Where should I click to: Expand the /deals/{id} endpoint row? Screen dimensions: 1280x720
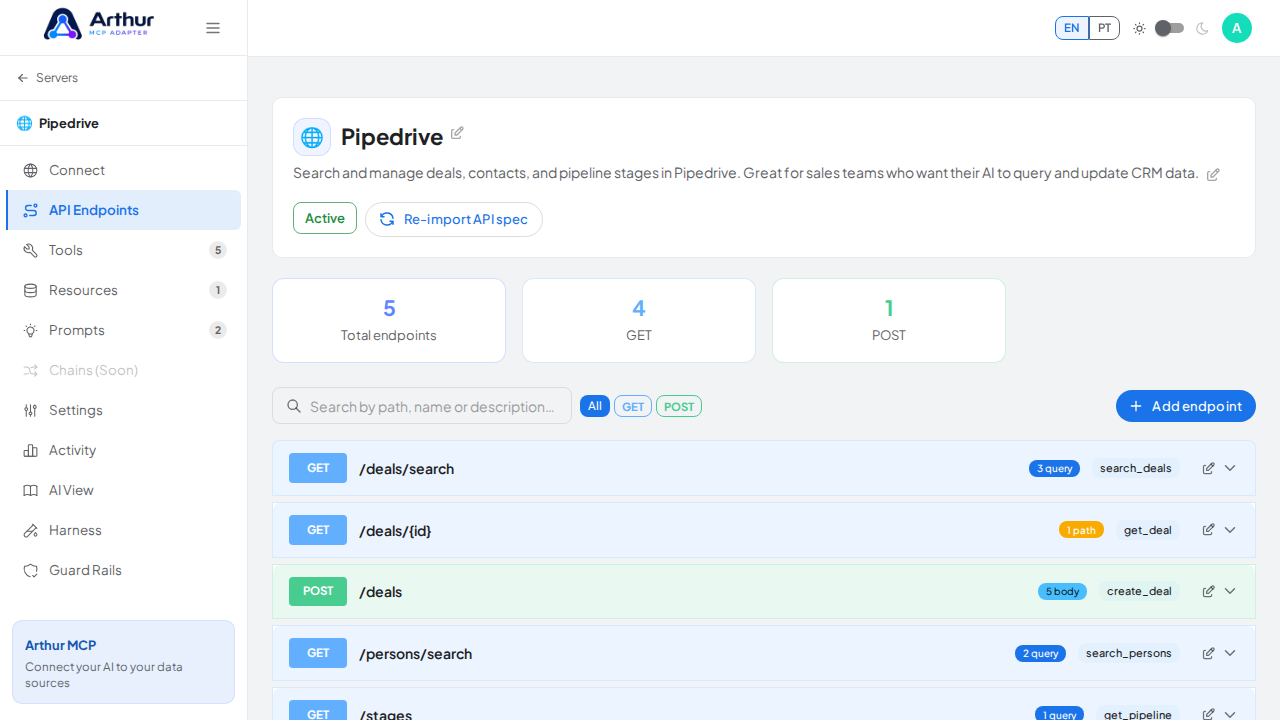point(1230,530)
